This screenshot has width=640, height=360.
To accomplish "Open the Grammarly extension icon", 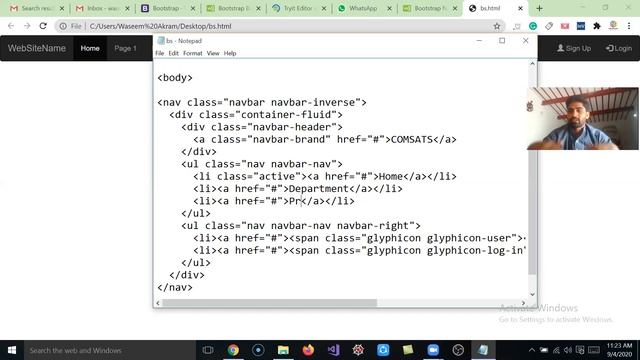I will coord(533,26).
